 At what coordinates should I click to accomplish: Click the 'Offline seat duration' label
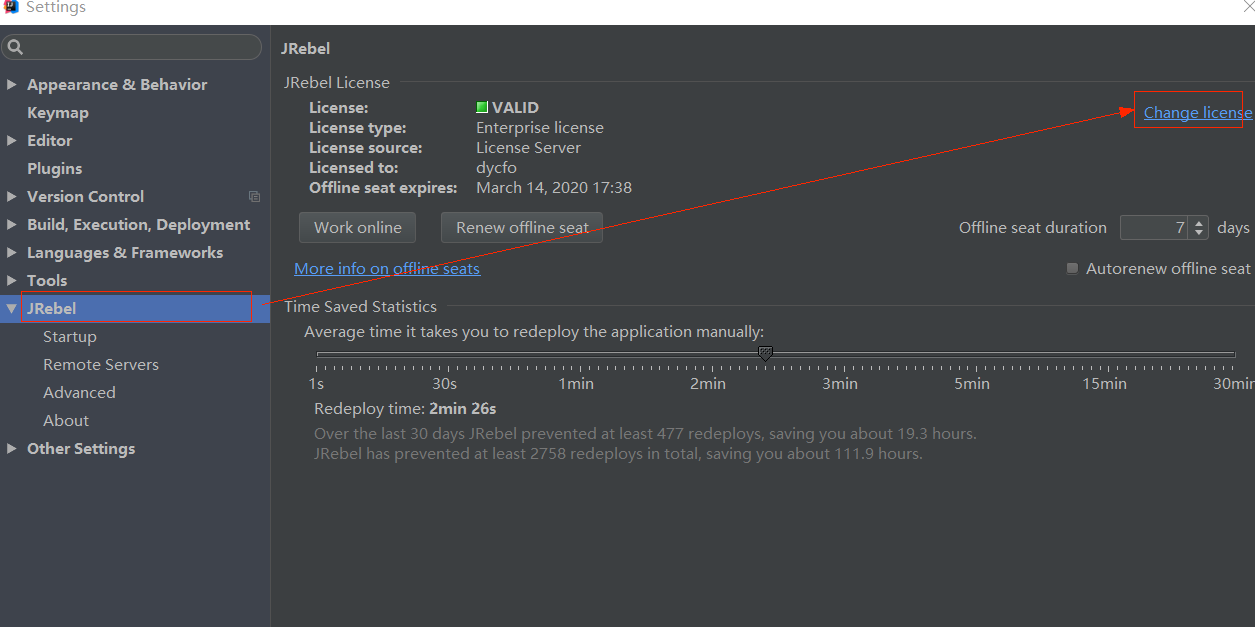pos(1033,228)
